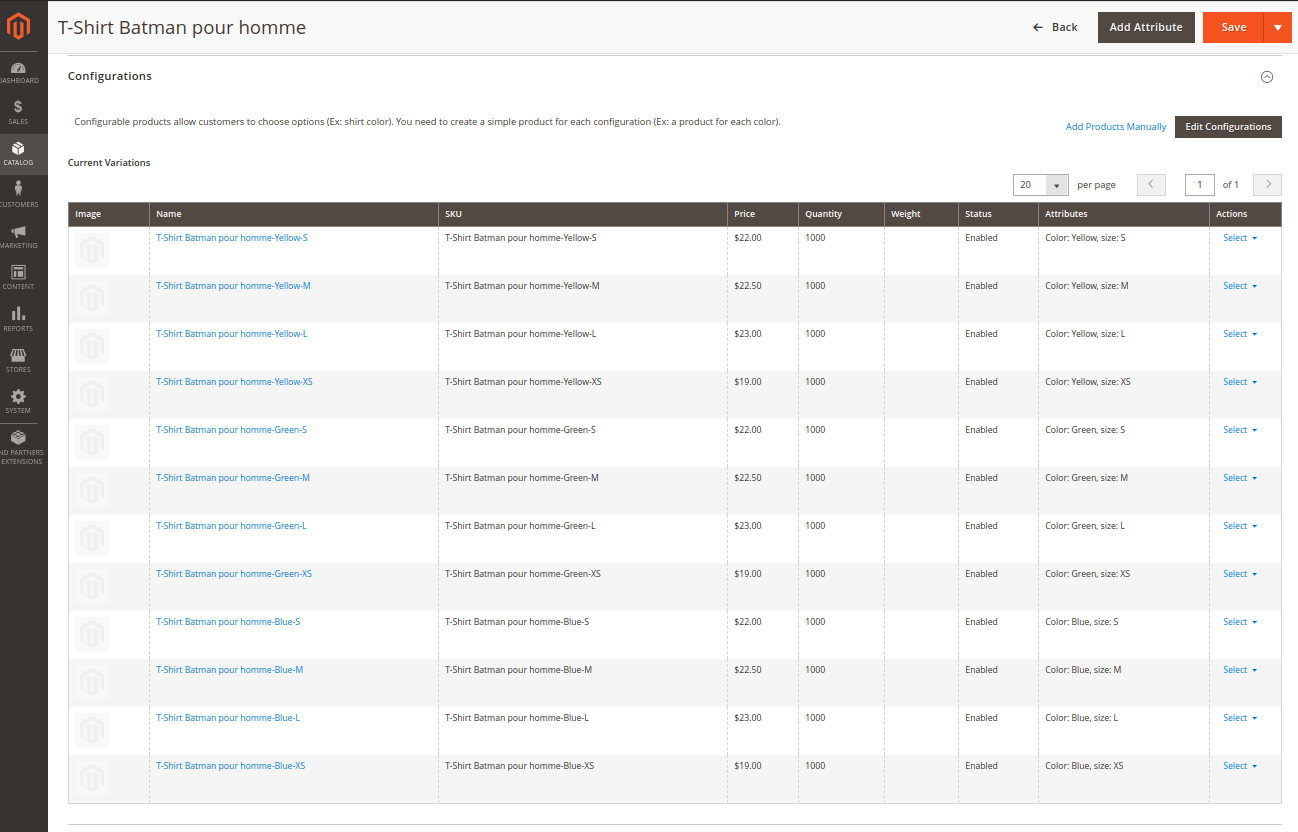Click the 1000 quantity of Yellow-M row
This screenshot has height=832, width=1298.
[x=815, y=286]
